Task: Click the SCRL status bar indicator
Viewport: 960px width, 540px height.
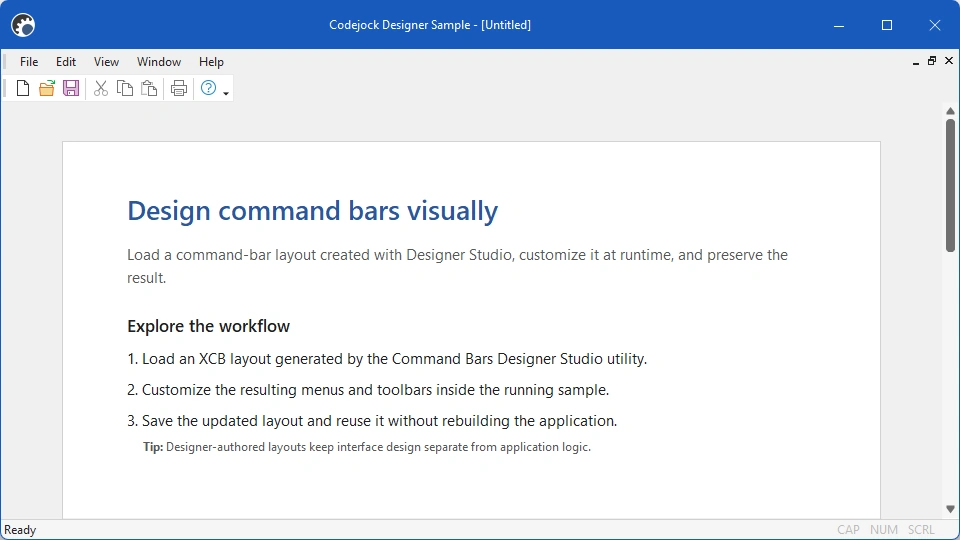Action: point(921,530)
